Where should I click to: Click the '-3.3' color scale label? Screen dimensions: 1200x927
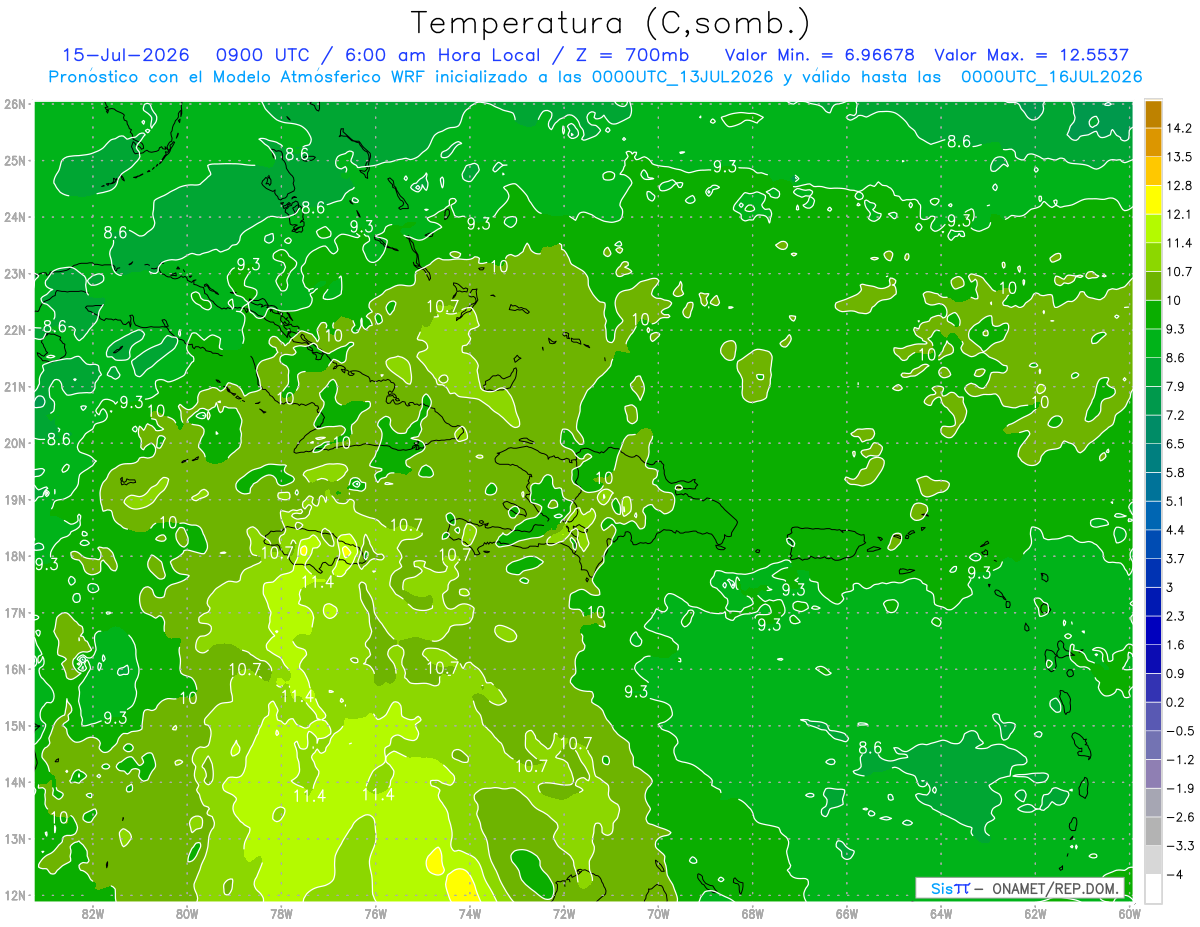click(1179, 845)
